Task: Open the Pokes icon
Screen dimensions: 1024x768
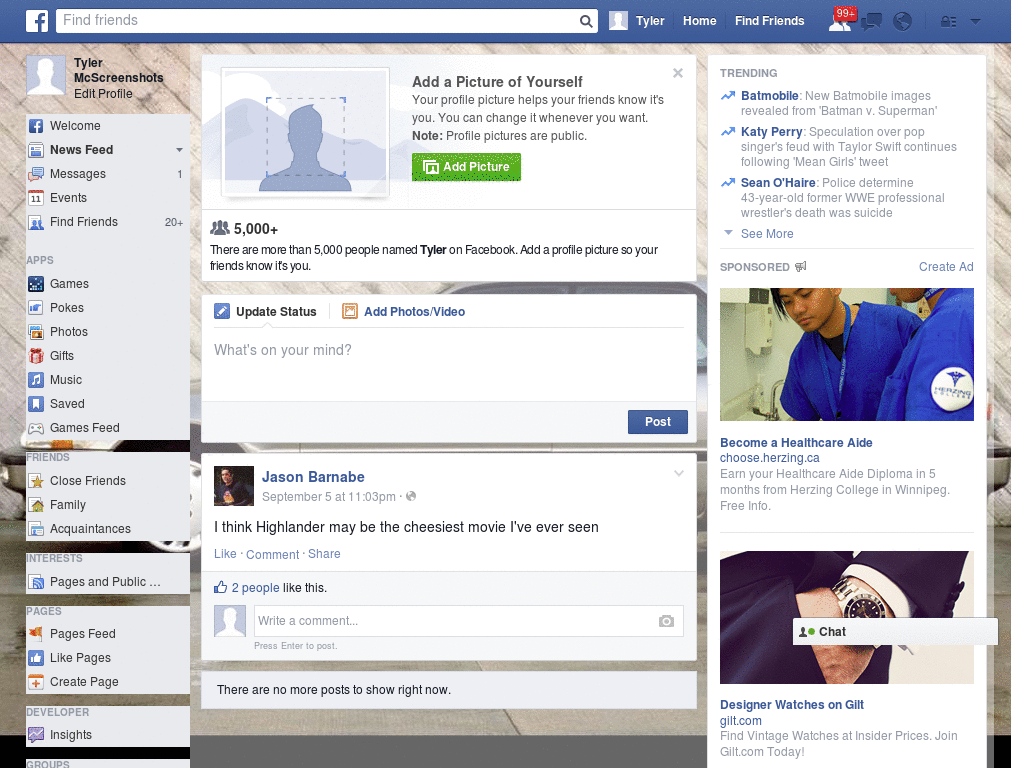Action: (36, 308)
